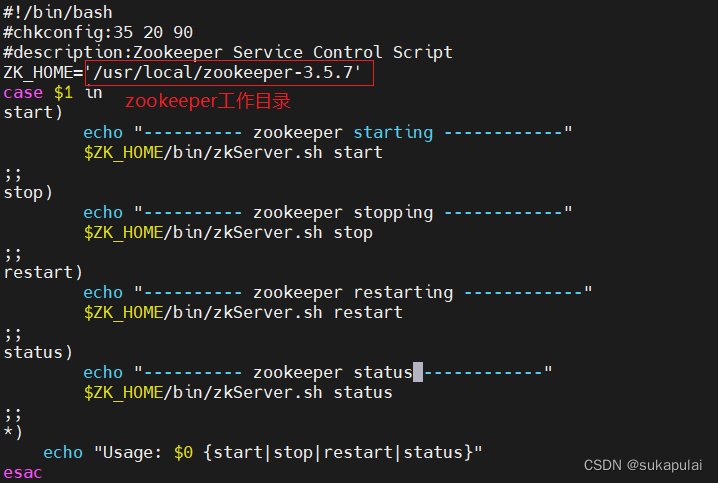Click the '#!/bin/bash' shebang line

click(58, 12)
